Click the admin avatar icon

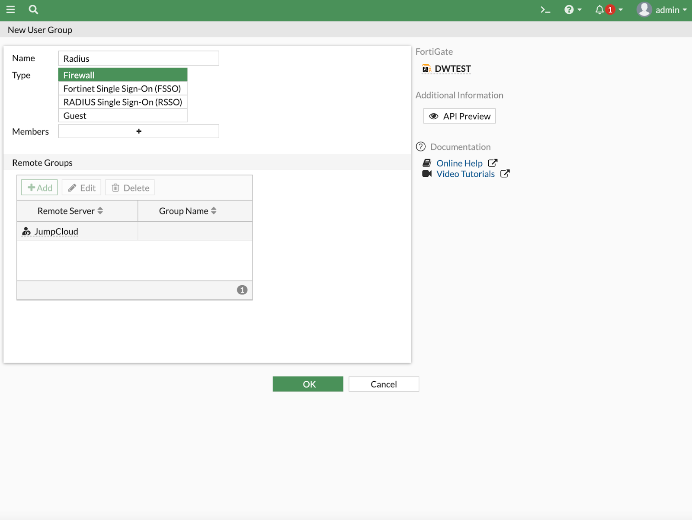point(644,9)
